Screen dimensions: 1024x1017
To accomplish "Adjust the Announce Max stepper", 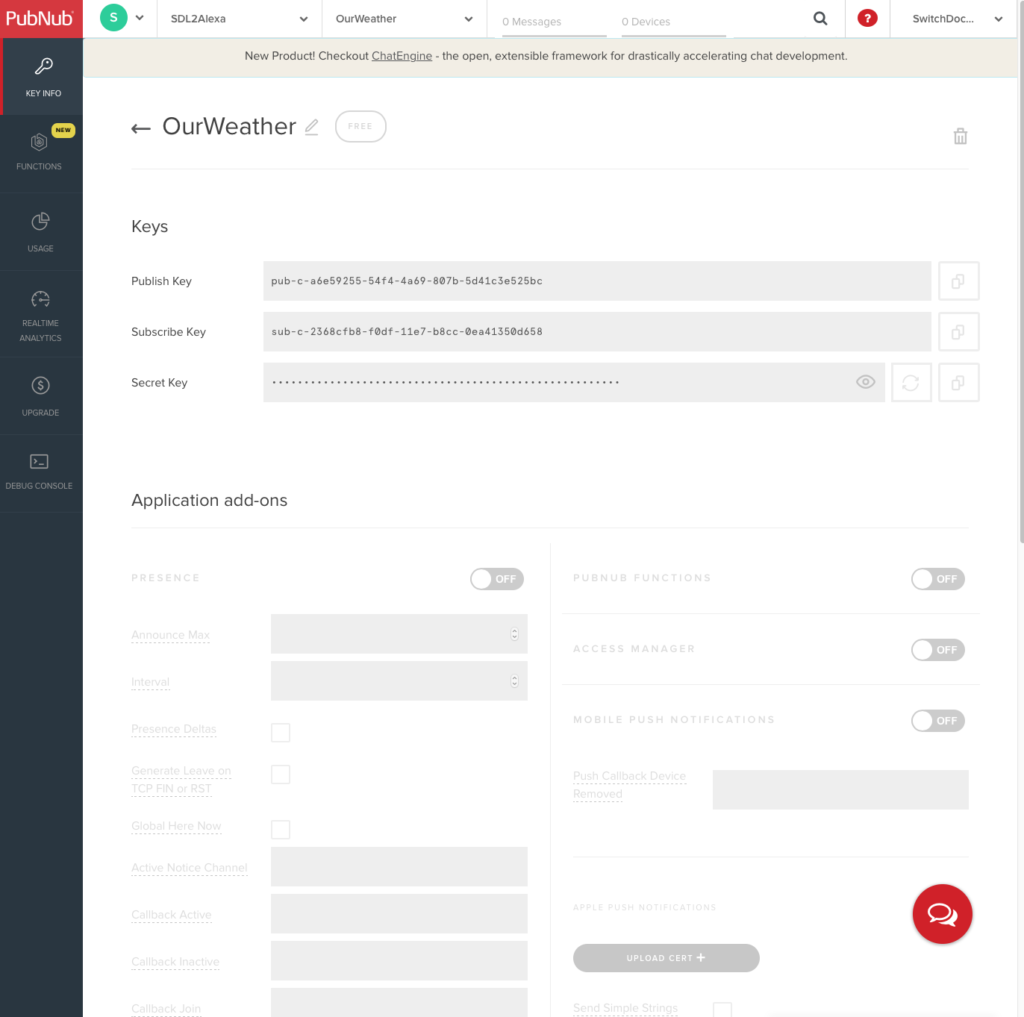I will 515,634.
